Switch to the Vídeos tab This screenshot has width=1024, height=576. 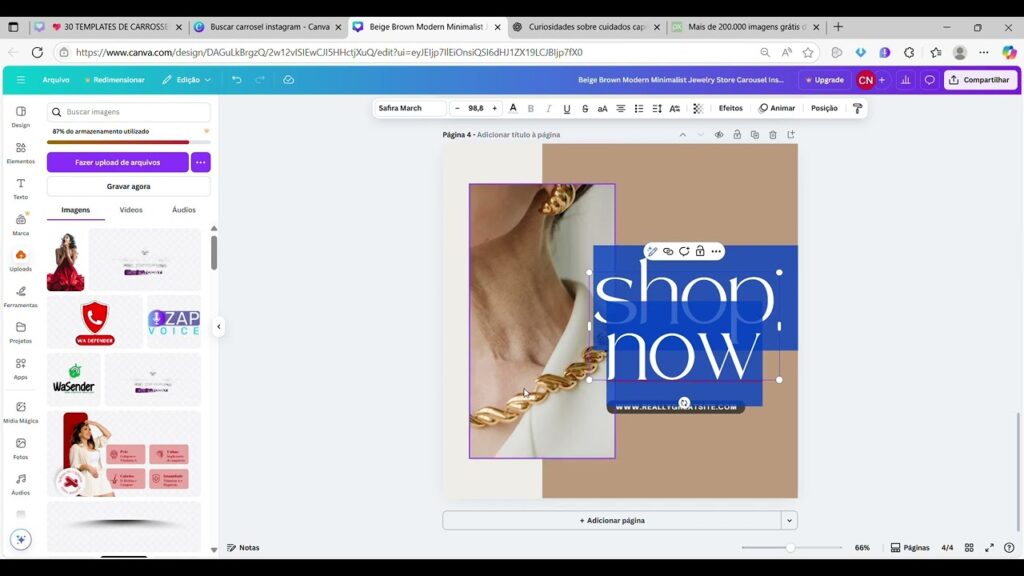(x=131, y=210)
